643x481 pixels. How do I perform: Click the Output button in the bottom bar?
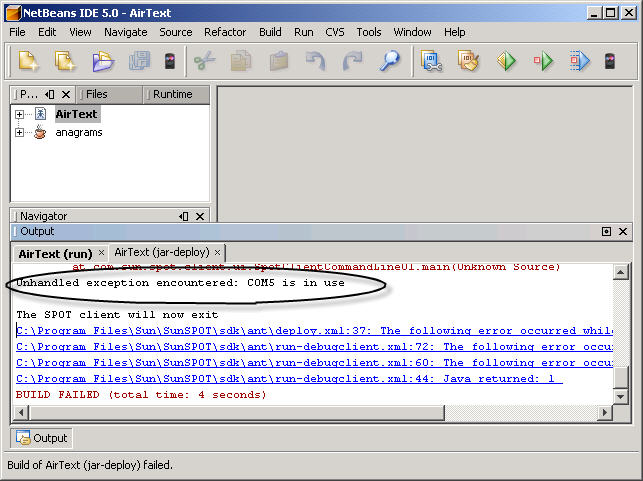[x=41, y=438]
